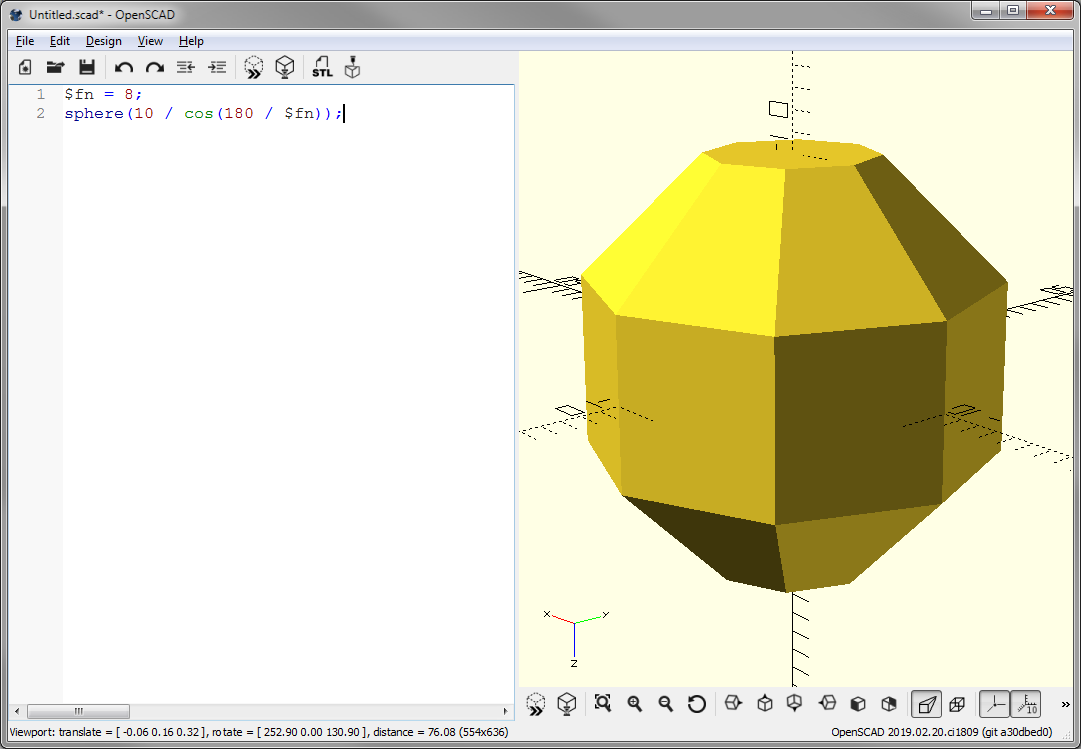The height and width of the screenshot is (749, 1081).
Task: Click the Send to 3D print icon
Action: pos(352,68)
